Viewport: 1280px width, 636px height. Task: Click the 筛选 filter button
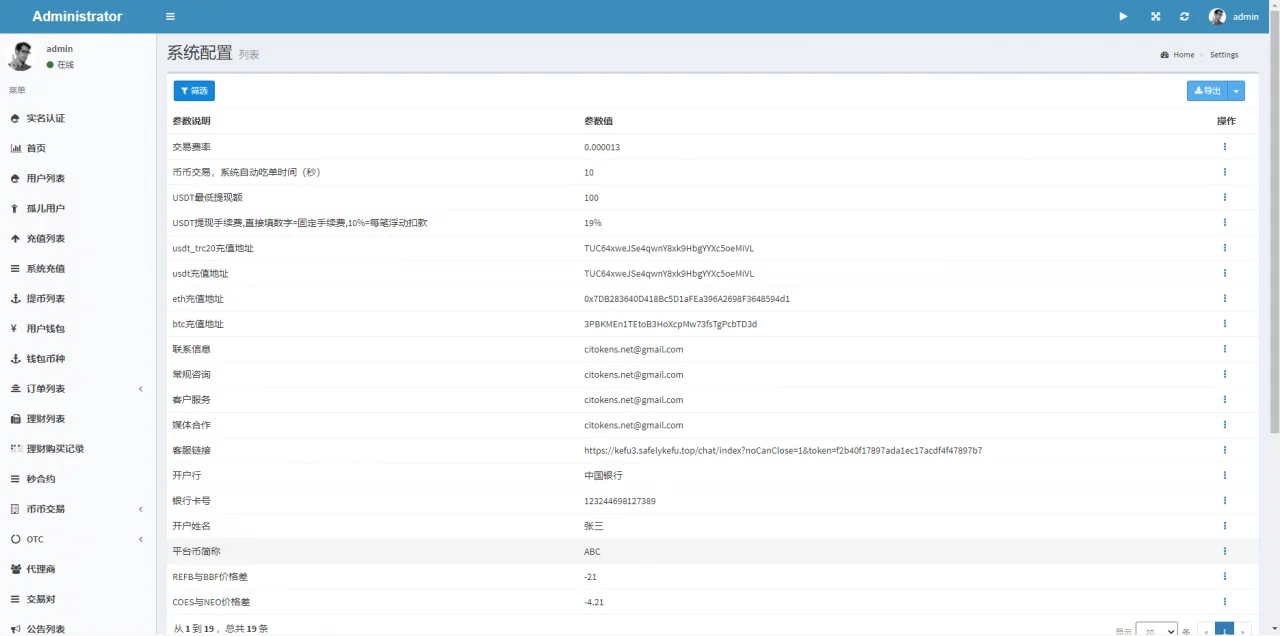point(194,91)
